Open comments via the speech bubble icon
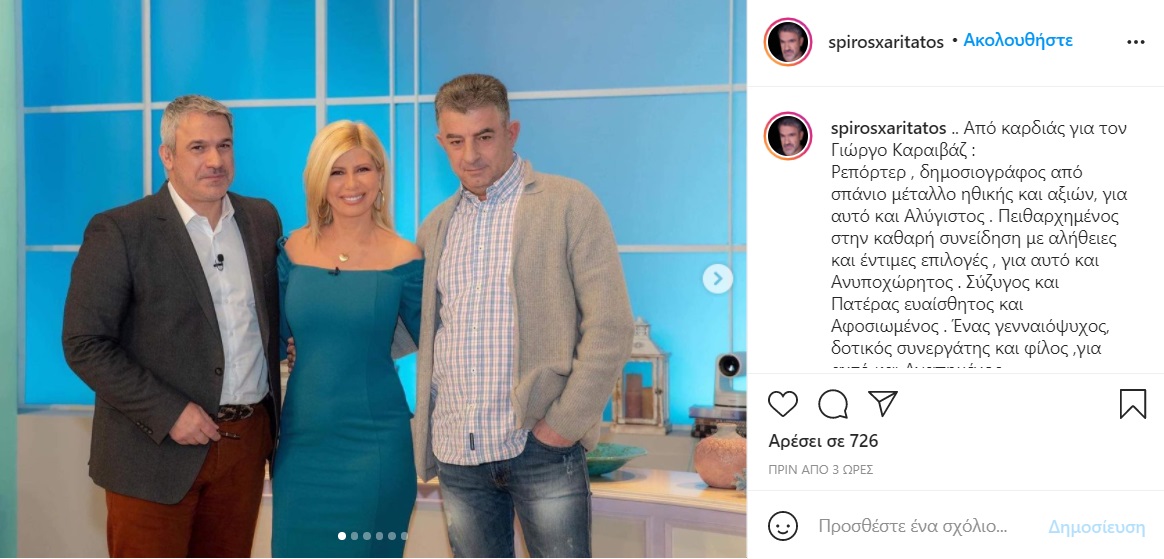 tap(833, 404)
